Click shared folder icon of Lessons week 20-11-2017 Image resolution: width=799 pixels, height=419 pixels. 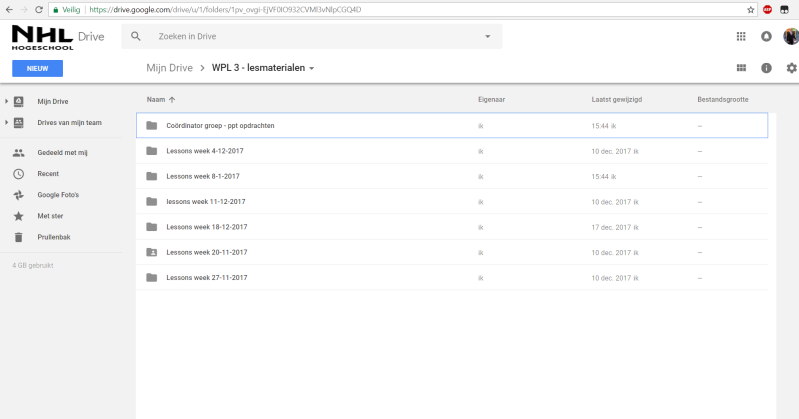pos(152,252)
